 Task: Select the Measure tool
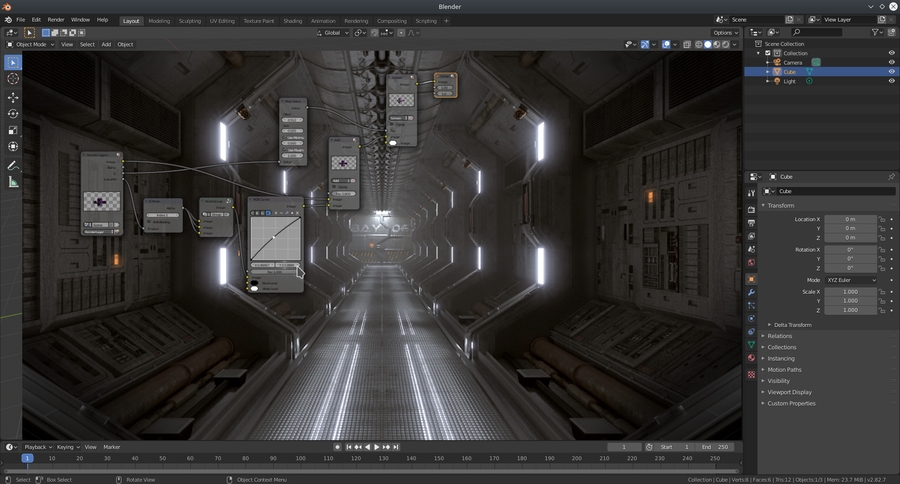(x=13, y=182)
